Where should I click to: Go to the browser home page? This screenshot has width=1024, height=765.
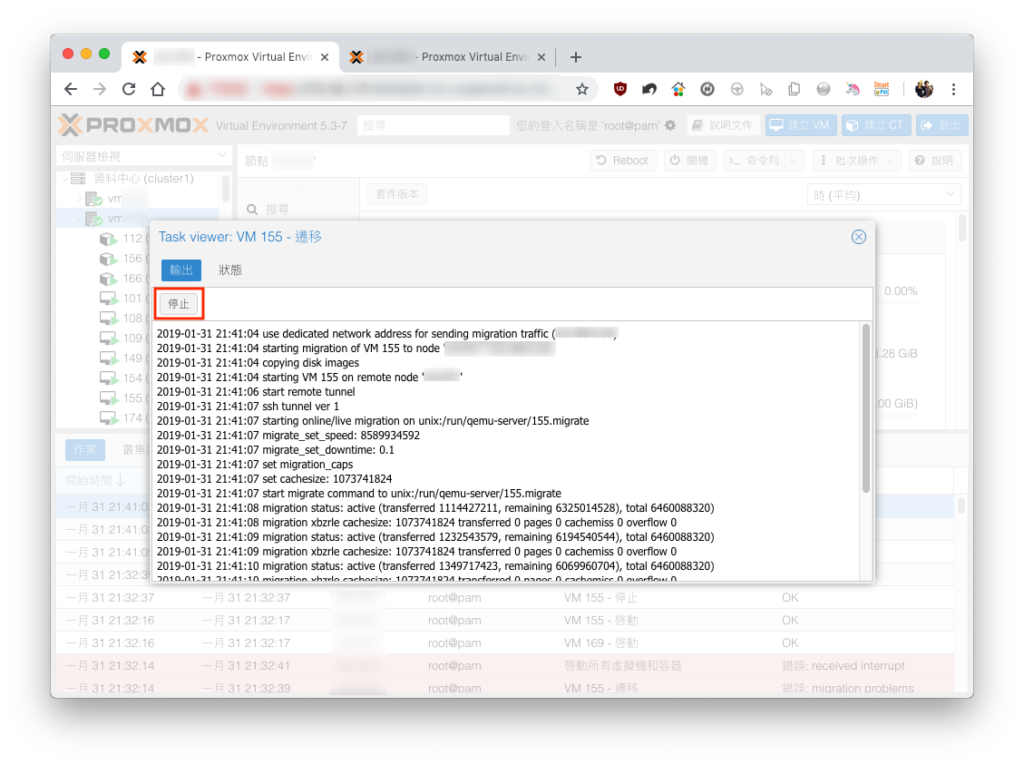coord(157,90)
